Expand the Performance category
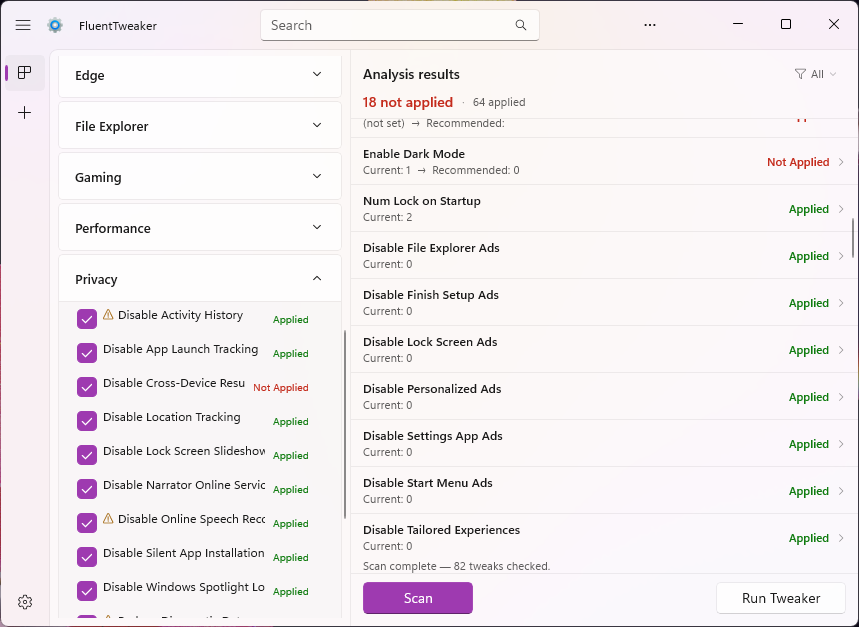 tap(200, 228)
